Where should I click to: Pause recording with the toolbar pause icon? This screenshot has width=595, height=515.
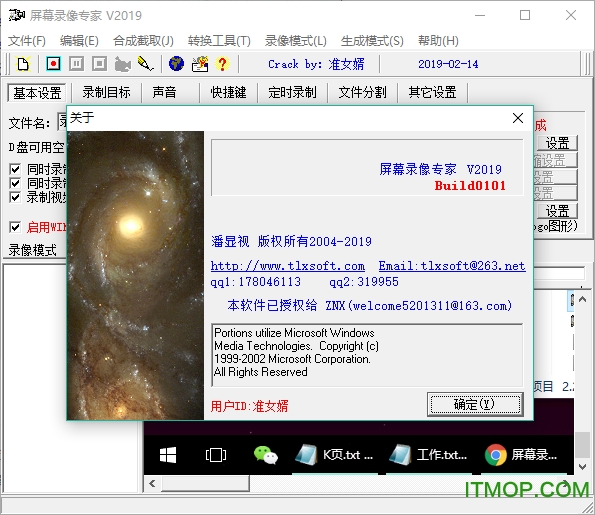coord(76,64)
